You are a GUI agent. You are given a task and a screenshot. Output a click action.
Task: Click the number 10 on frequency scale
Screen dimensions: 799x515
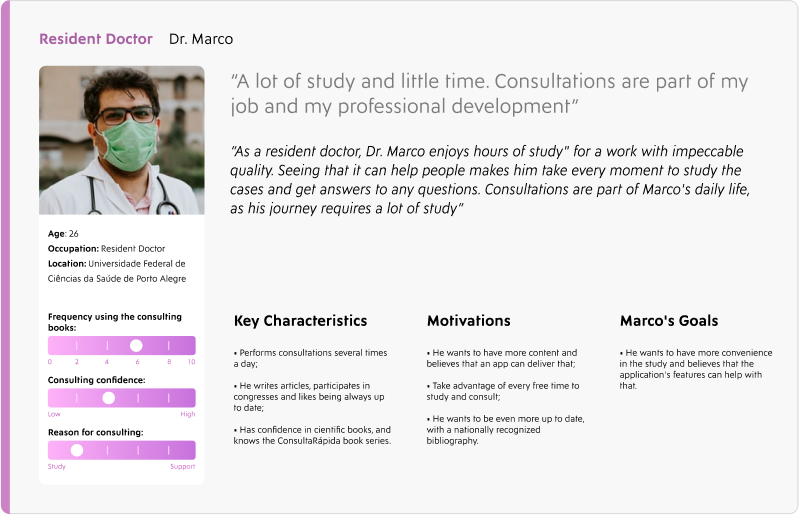[192, 362]
